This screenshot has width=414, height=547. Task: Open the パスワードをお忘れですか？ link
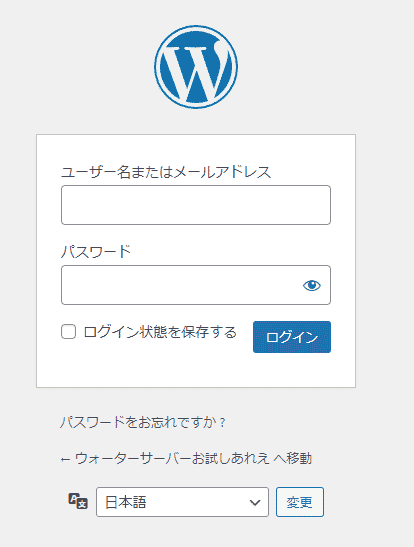pyautogui.click(x=143, y=422)
